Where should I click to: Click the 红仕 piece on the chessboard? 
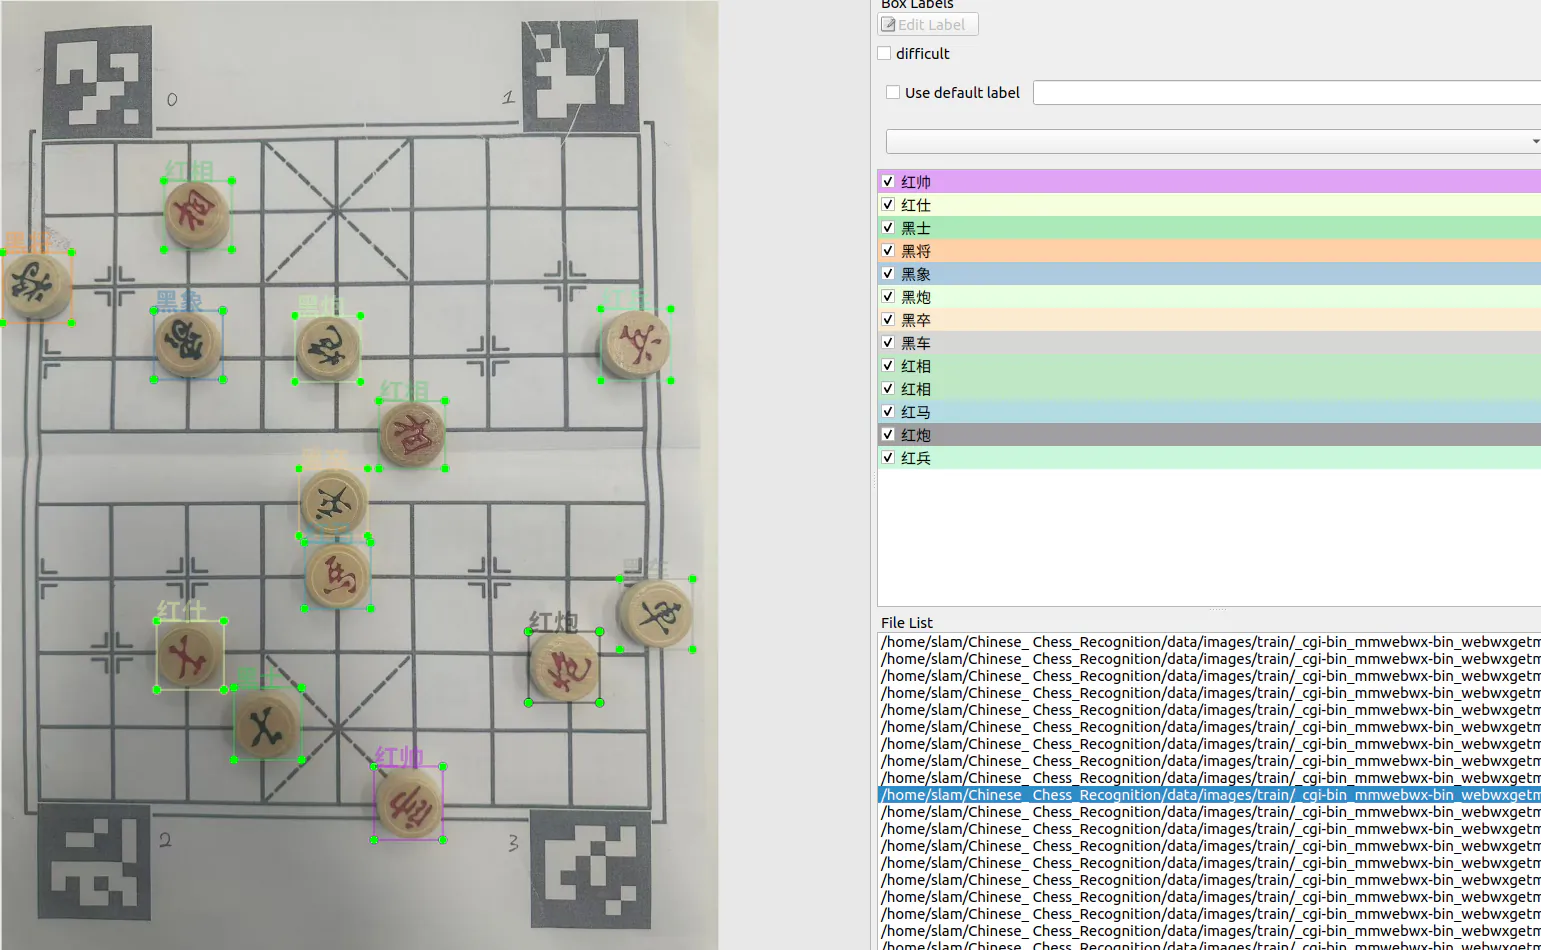pyautogui.click(x=189, y=655)
